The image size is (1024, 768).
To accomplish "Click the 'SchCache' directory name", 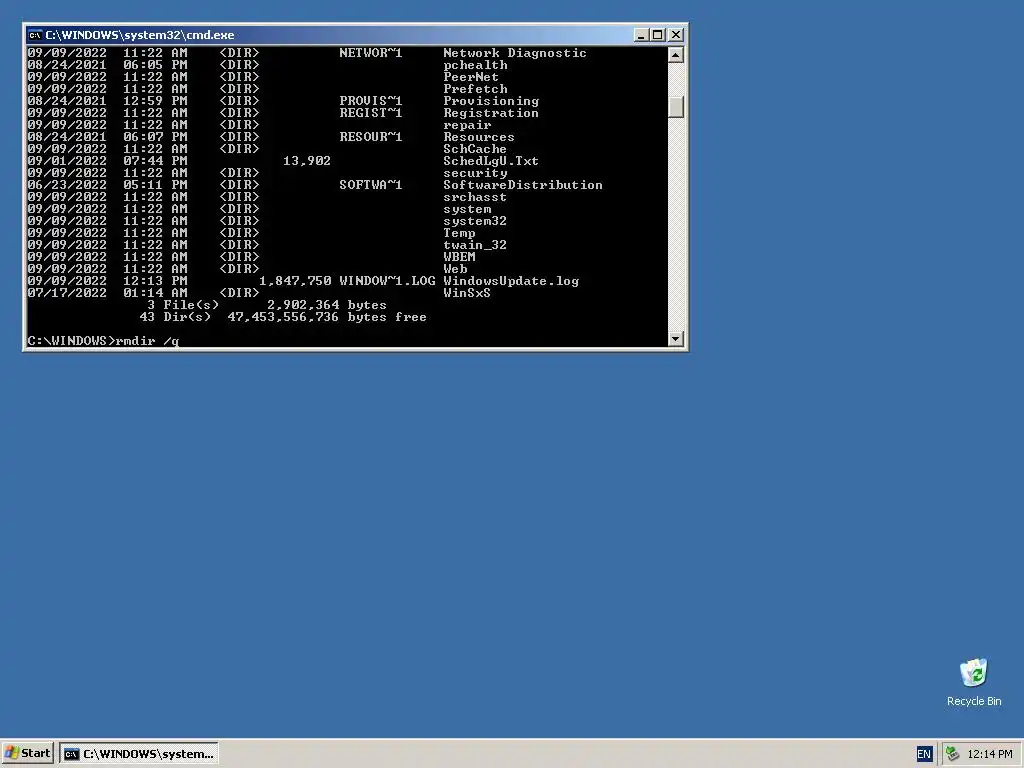I will point(475,149).
